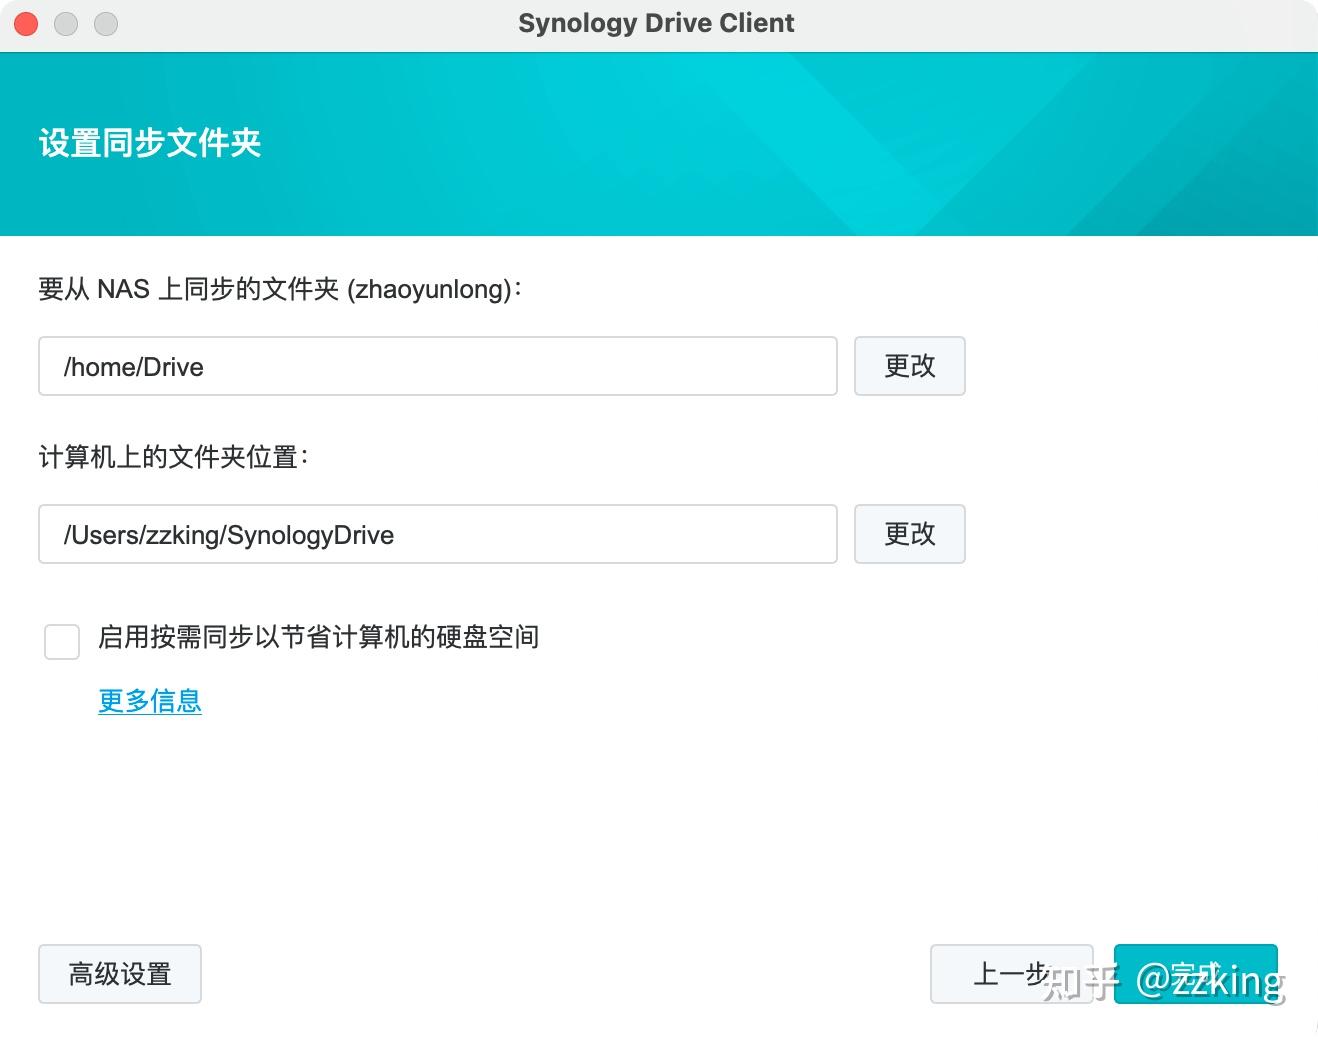Click the /Users/zzking/SynologyDrive path field

[437, 534]
